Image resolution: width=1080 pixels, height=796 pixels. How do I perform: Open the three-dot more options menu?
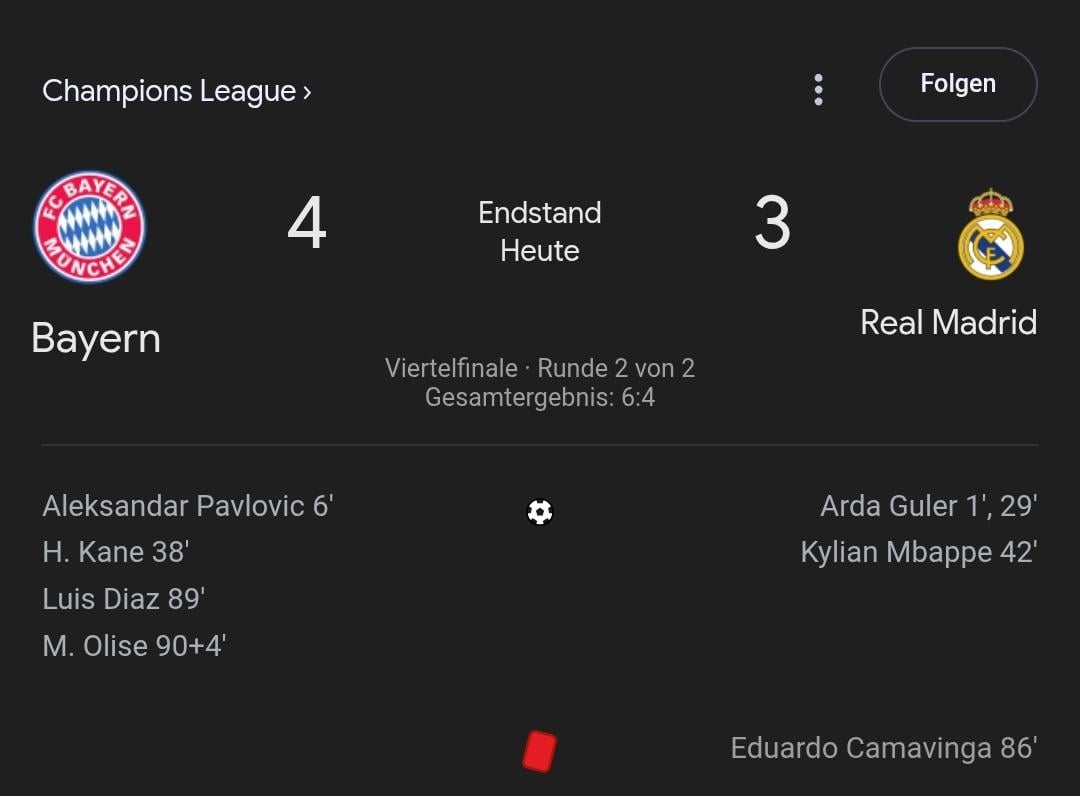click(818, 90)
